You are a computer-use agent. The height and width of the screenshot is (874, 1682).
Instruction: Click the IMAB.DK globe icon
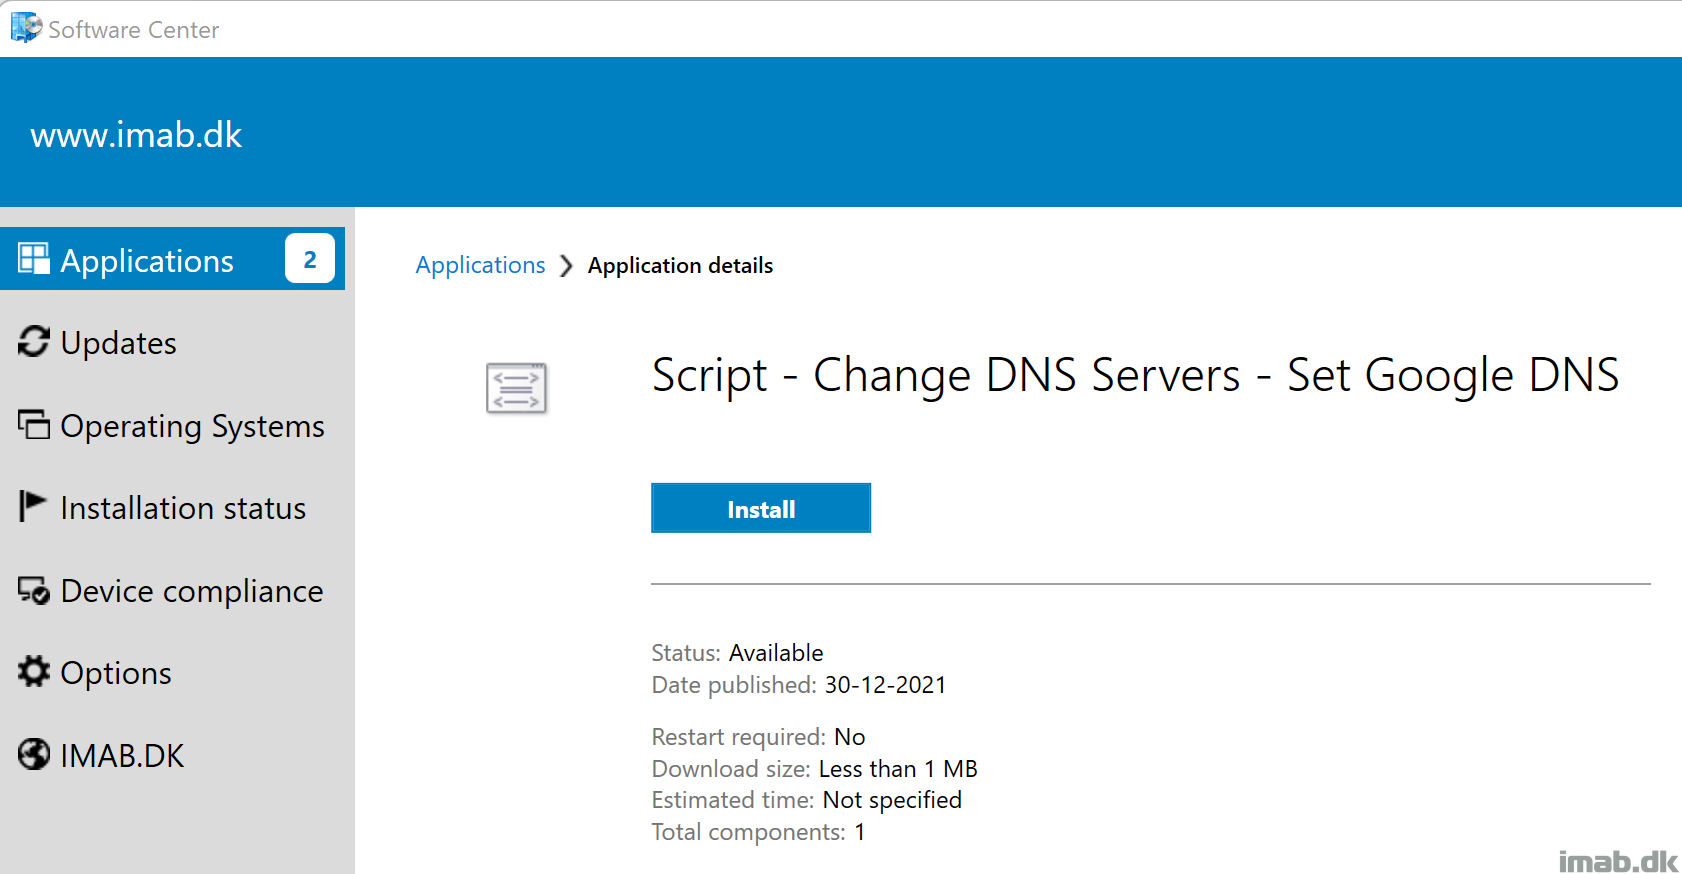pyautogui.click(x=34, y=754)
